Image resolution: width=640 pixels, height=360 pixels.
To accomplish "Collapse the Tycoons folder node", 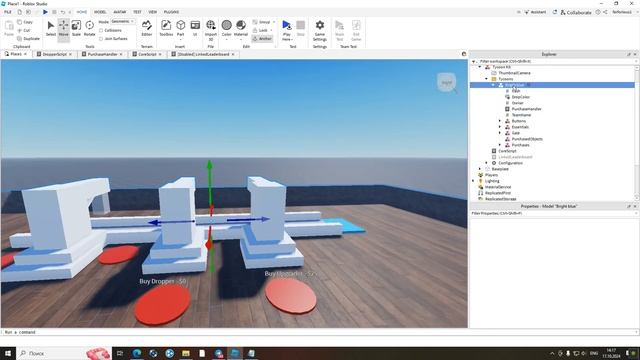I will pos(487,79).
